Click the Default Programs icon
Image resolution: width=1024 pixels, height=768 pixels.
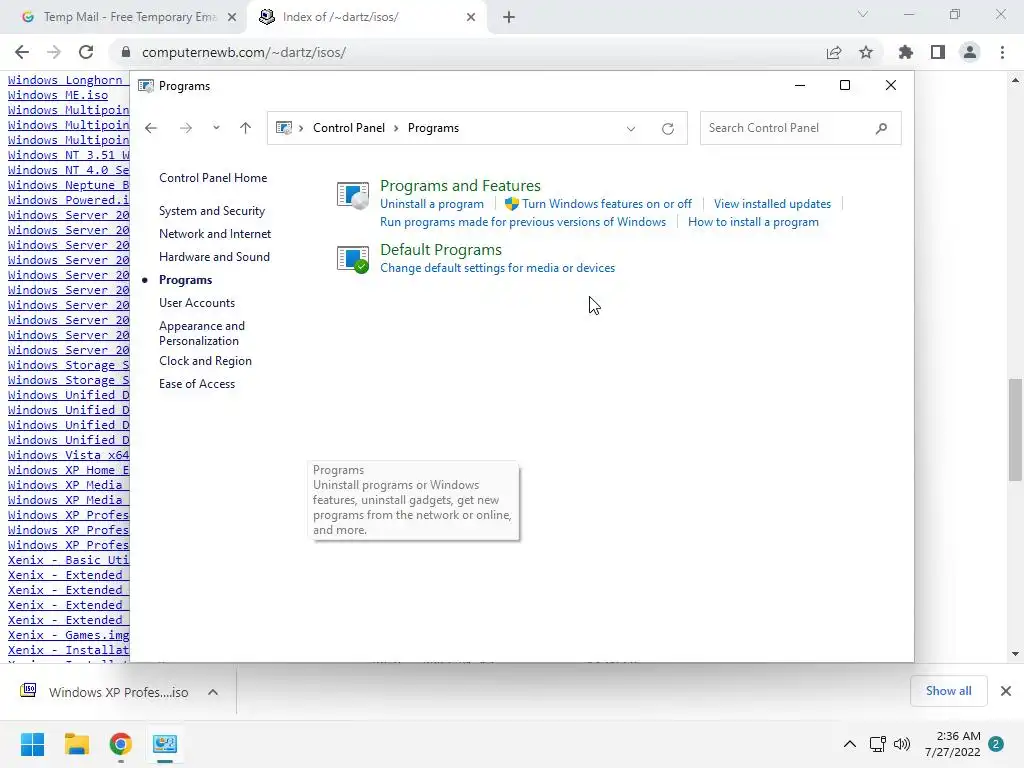coord(353,259)
